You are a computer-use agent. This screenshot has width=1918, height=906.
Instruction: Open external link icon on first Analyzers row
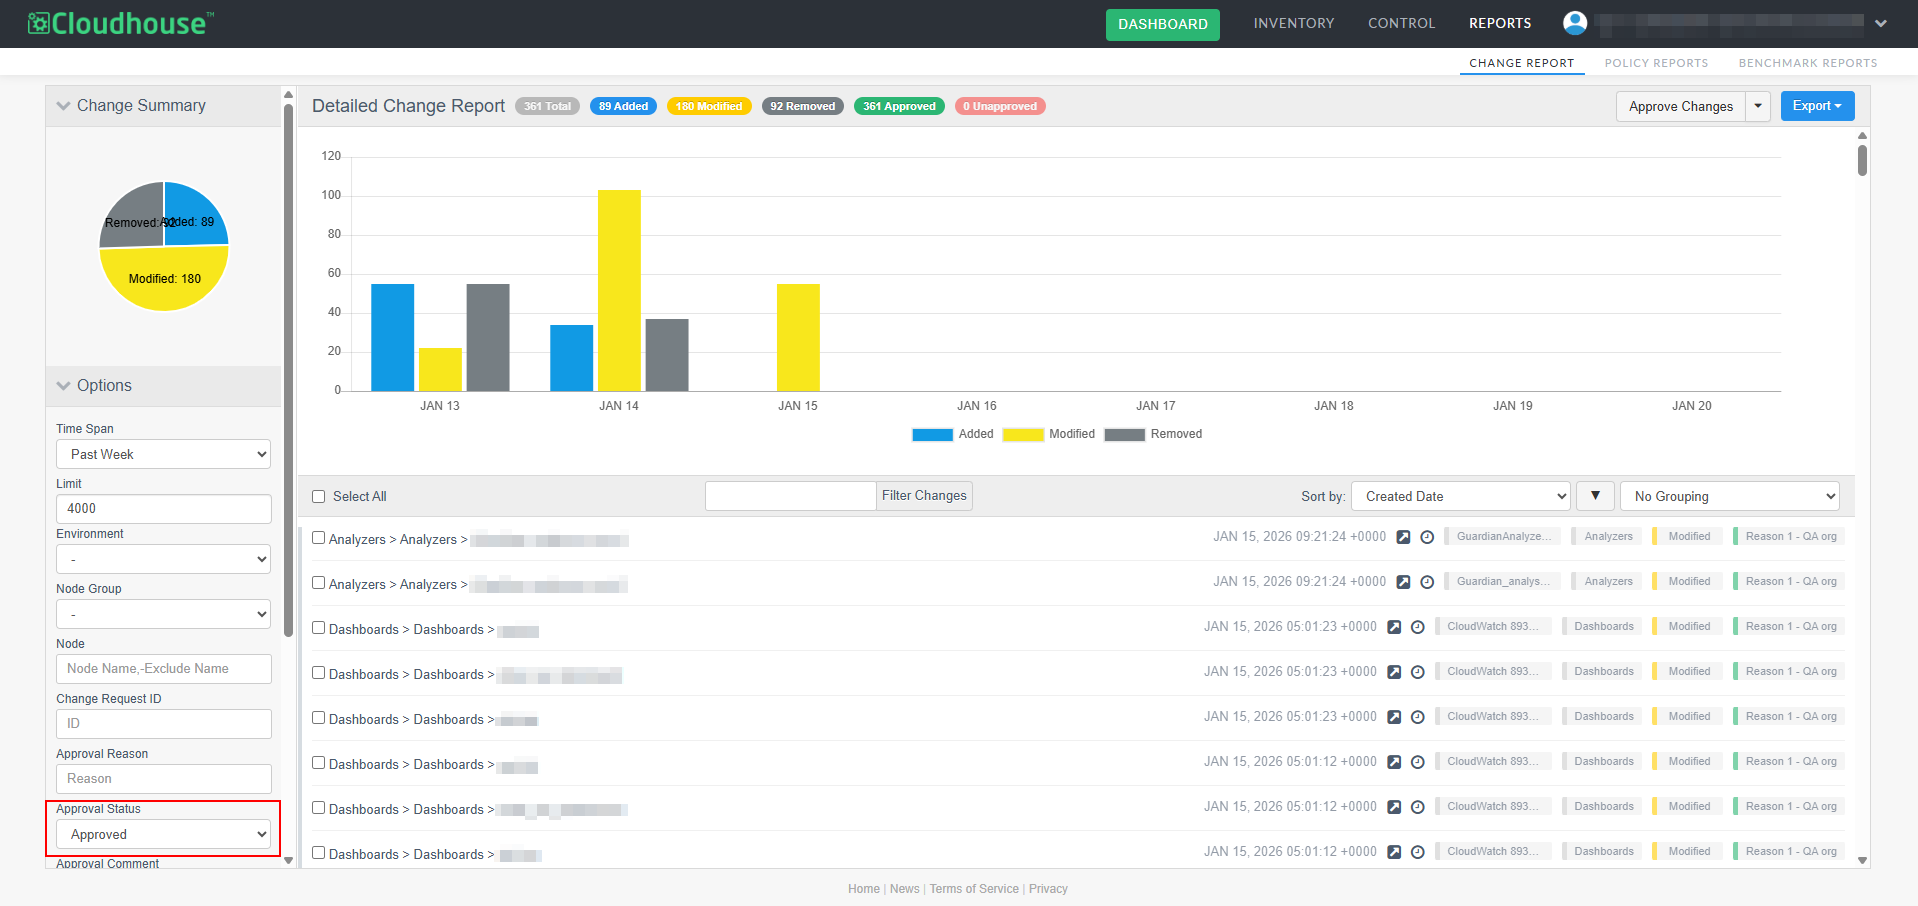(x=1403, y=538)
